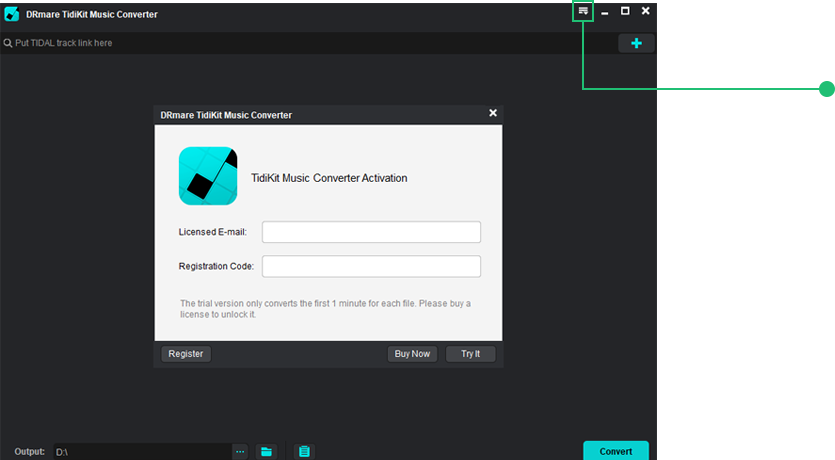Browse output path with three-dots button

[x=240, y=451]
